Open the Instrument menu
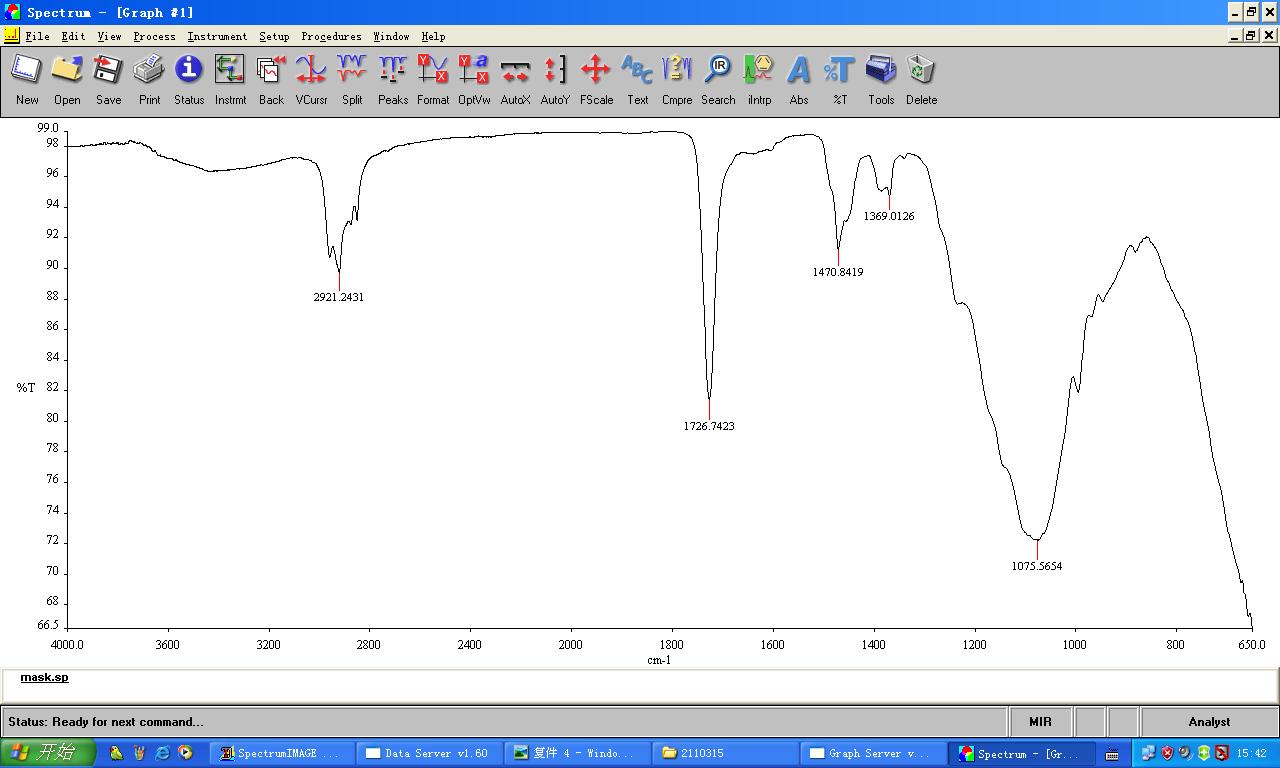 (x=217, y=36)
